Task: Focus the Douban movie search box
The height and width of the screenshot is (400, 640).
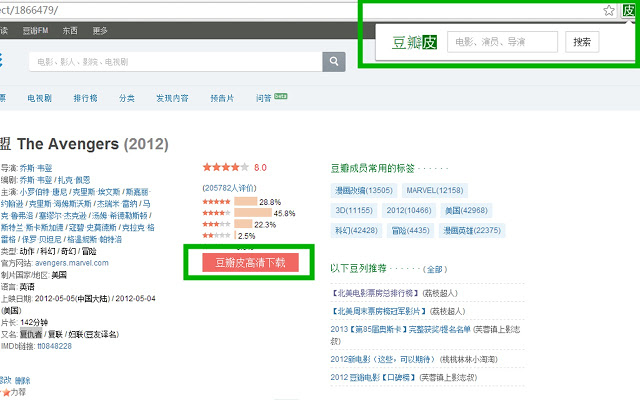Action: [176, 62]
